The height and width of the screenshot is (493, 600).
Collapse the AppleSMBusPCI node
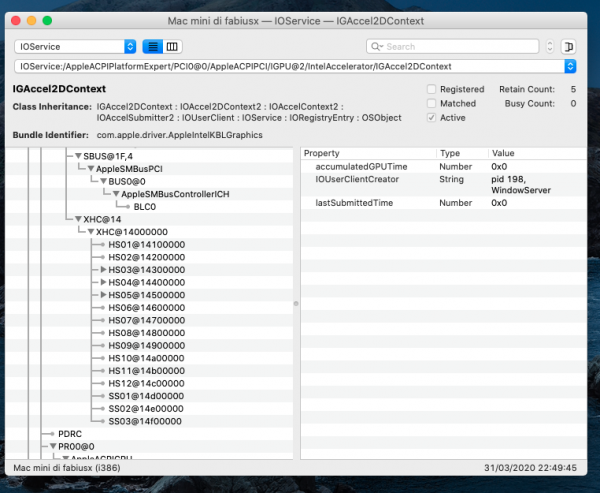(91, 169)
